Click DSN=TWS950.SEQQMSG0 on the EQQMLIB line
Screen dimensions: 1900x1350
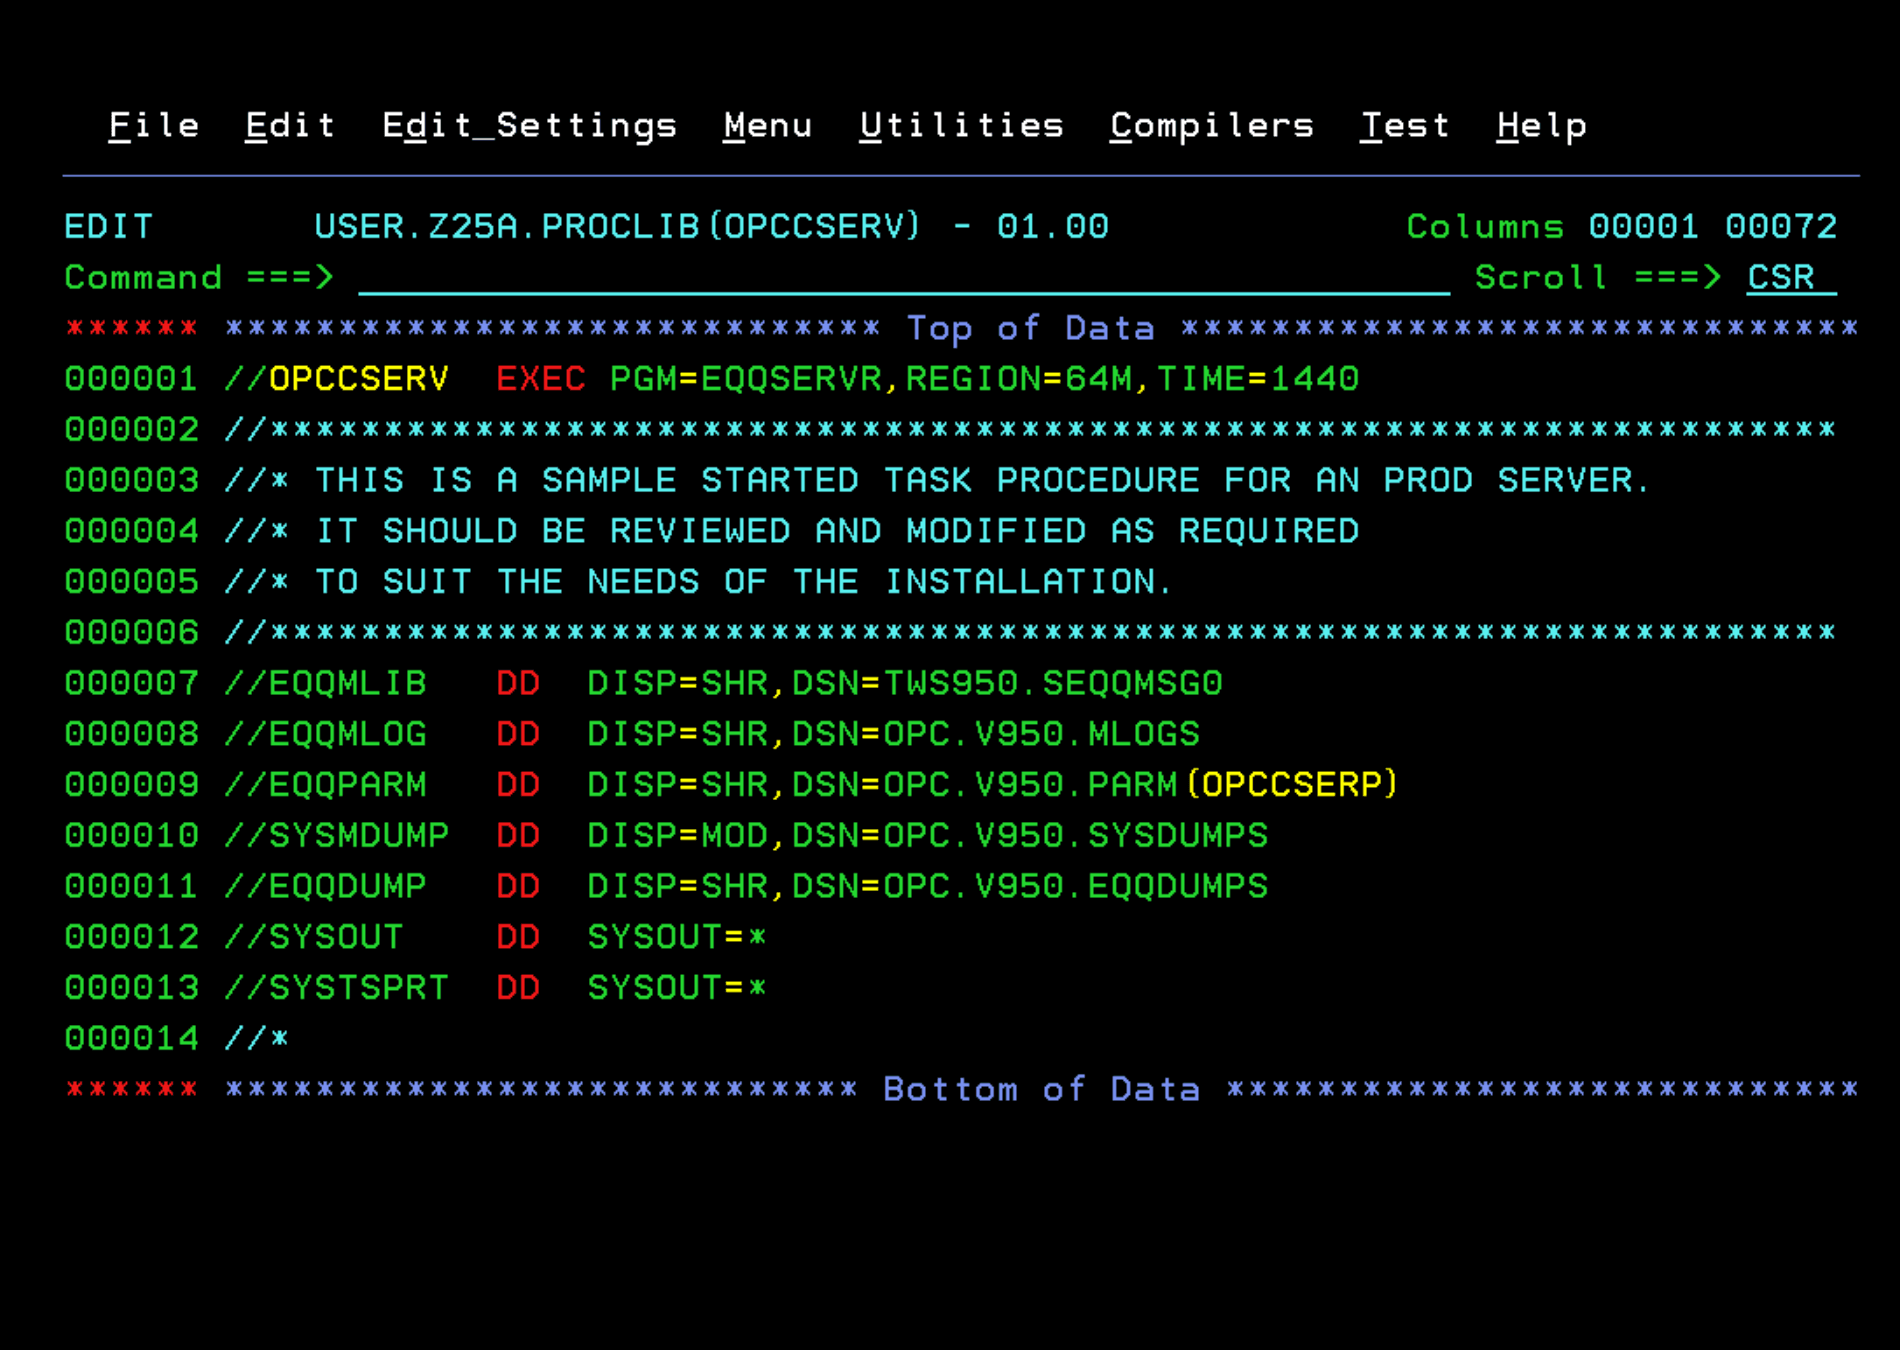pyautogui.click(x=1007, y=683)
